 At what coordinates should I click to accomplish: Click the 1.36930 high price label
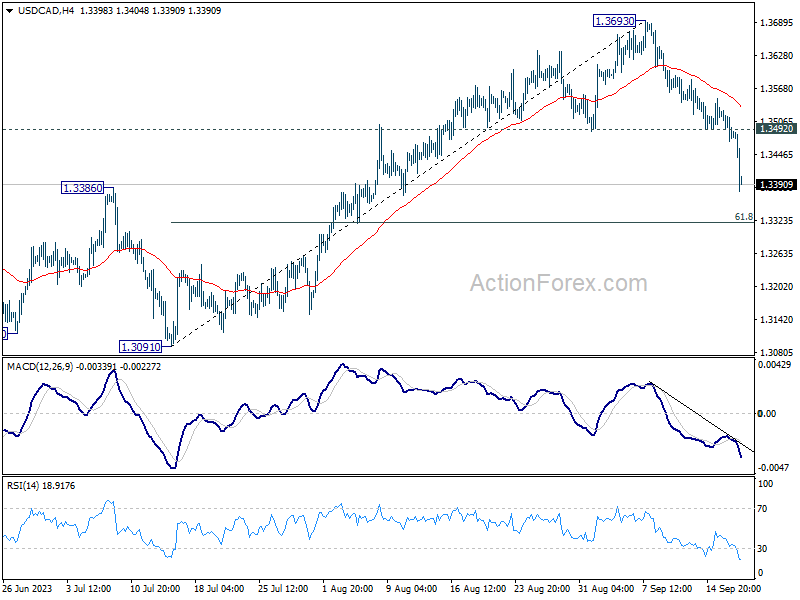click(x=615, y=21)
